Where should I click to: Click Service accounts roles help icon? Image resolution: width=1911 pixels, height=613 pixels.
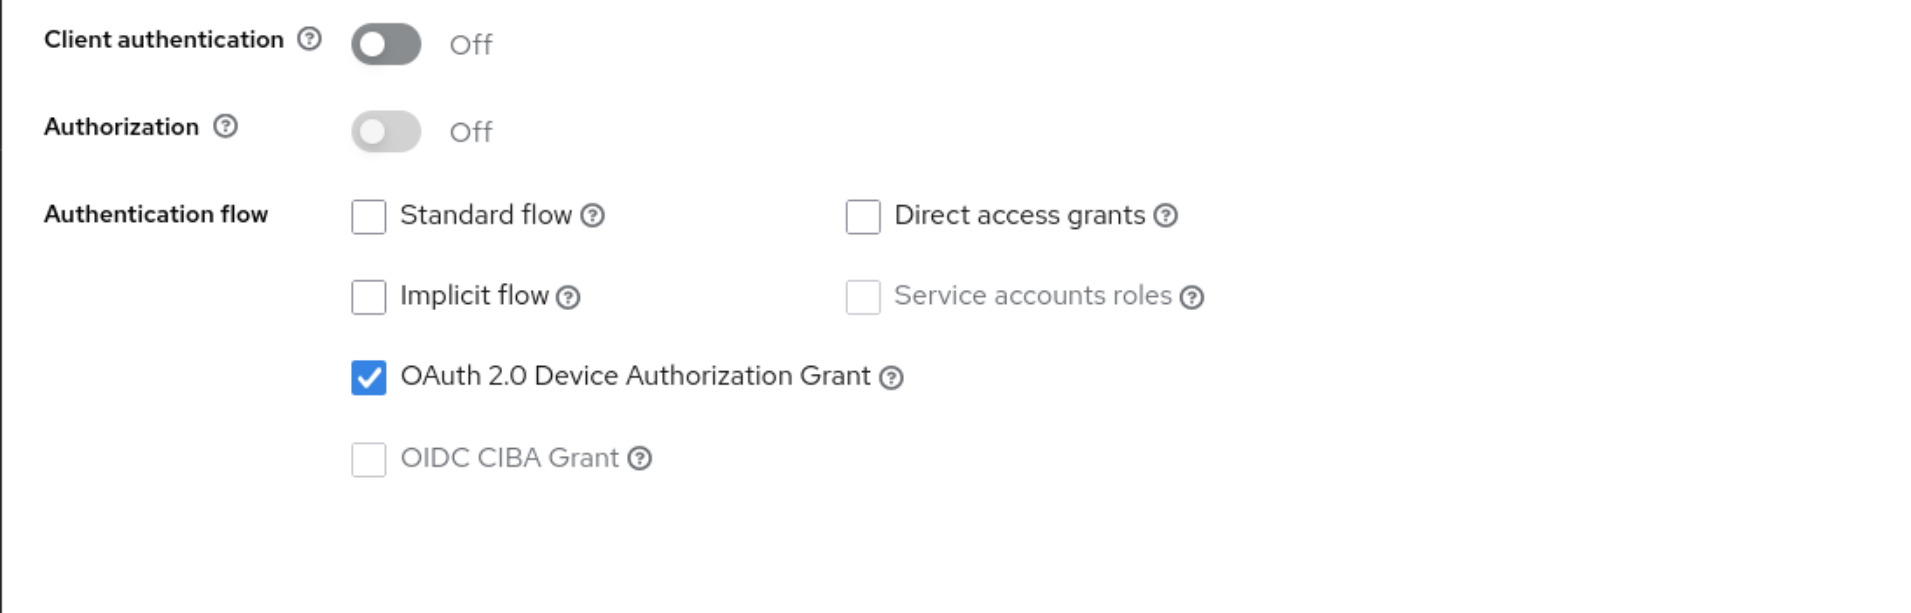(1192, 297)
